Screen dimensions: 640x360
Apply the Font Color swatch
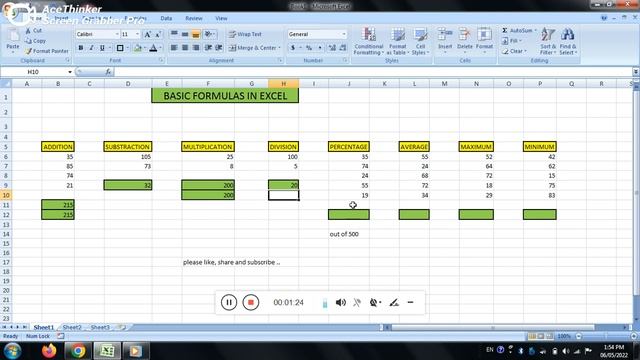tap(153, 48)
